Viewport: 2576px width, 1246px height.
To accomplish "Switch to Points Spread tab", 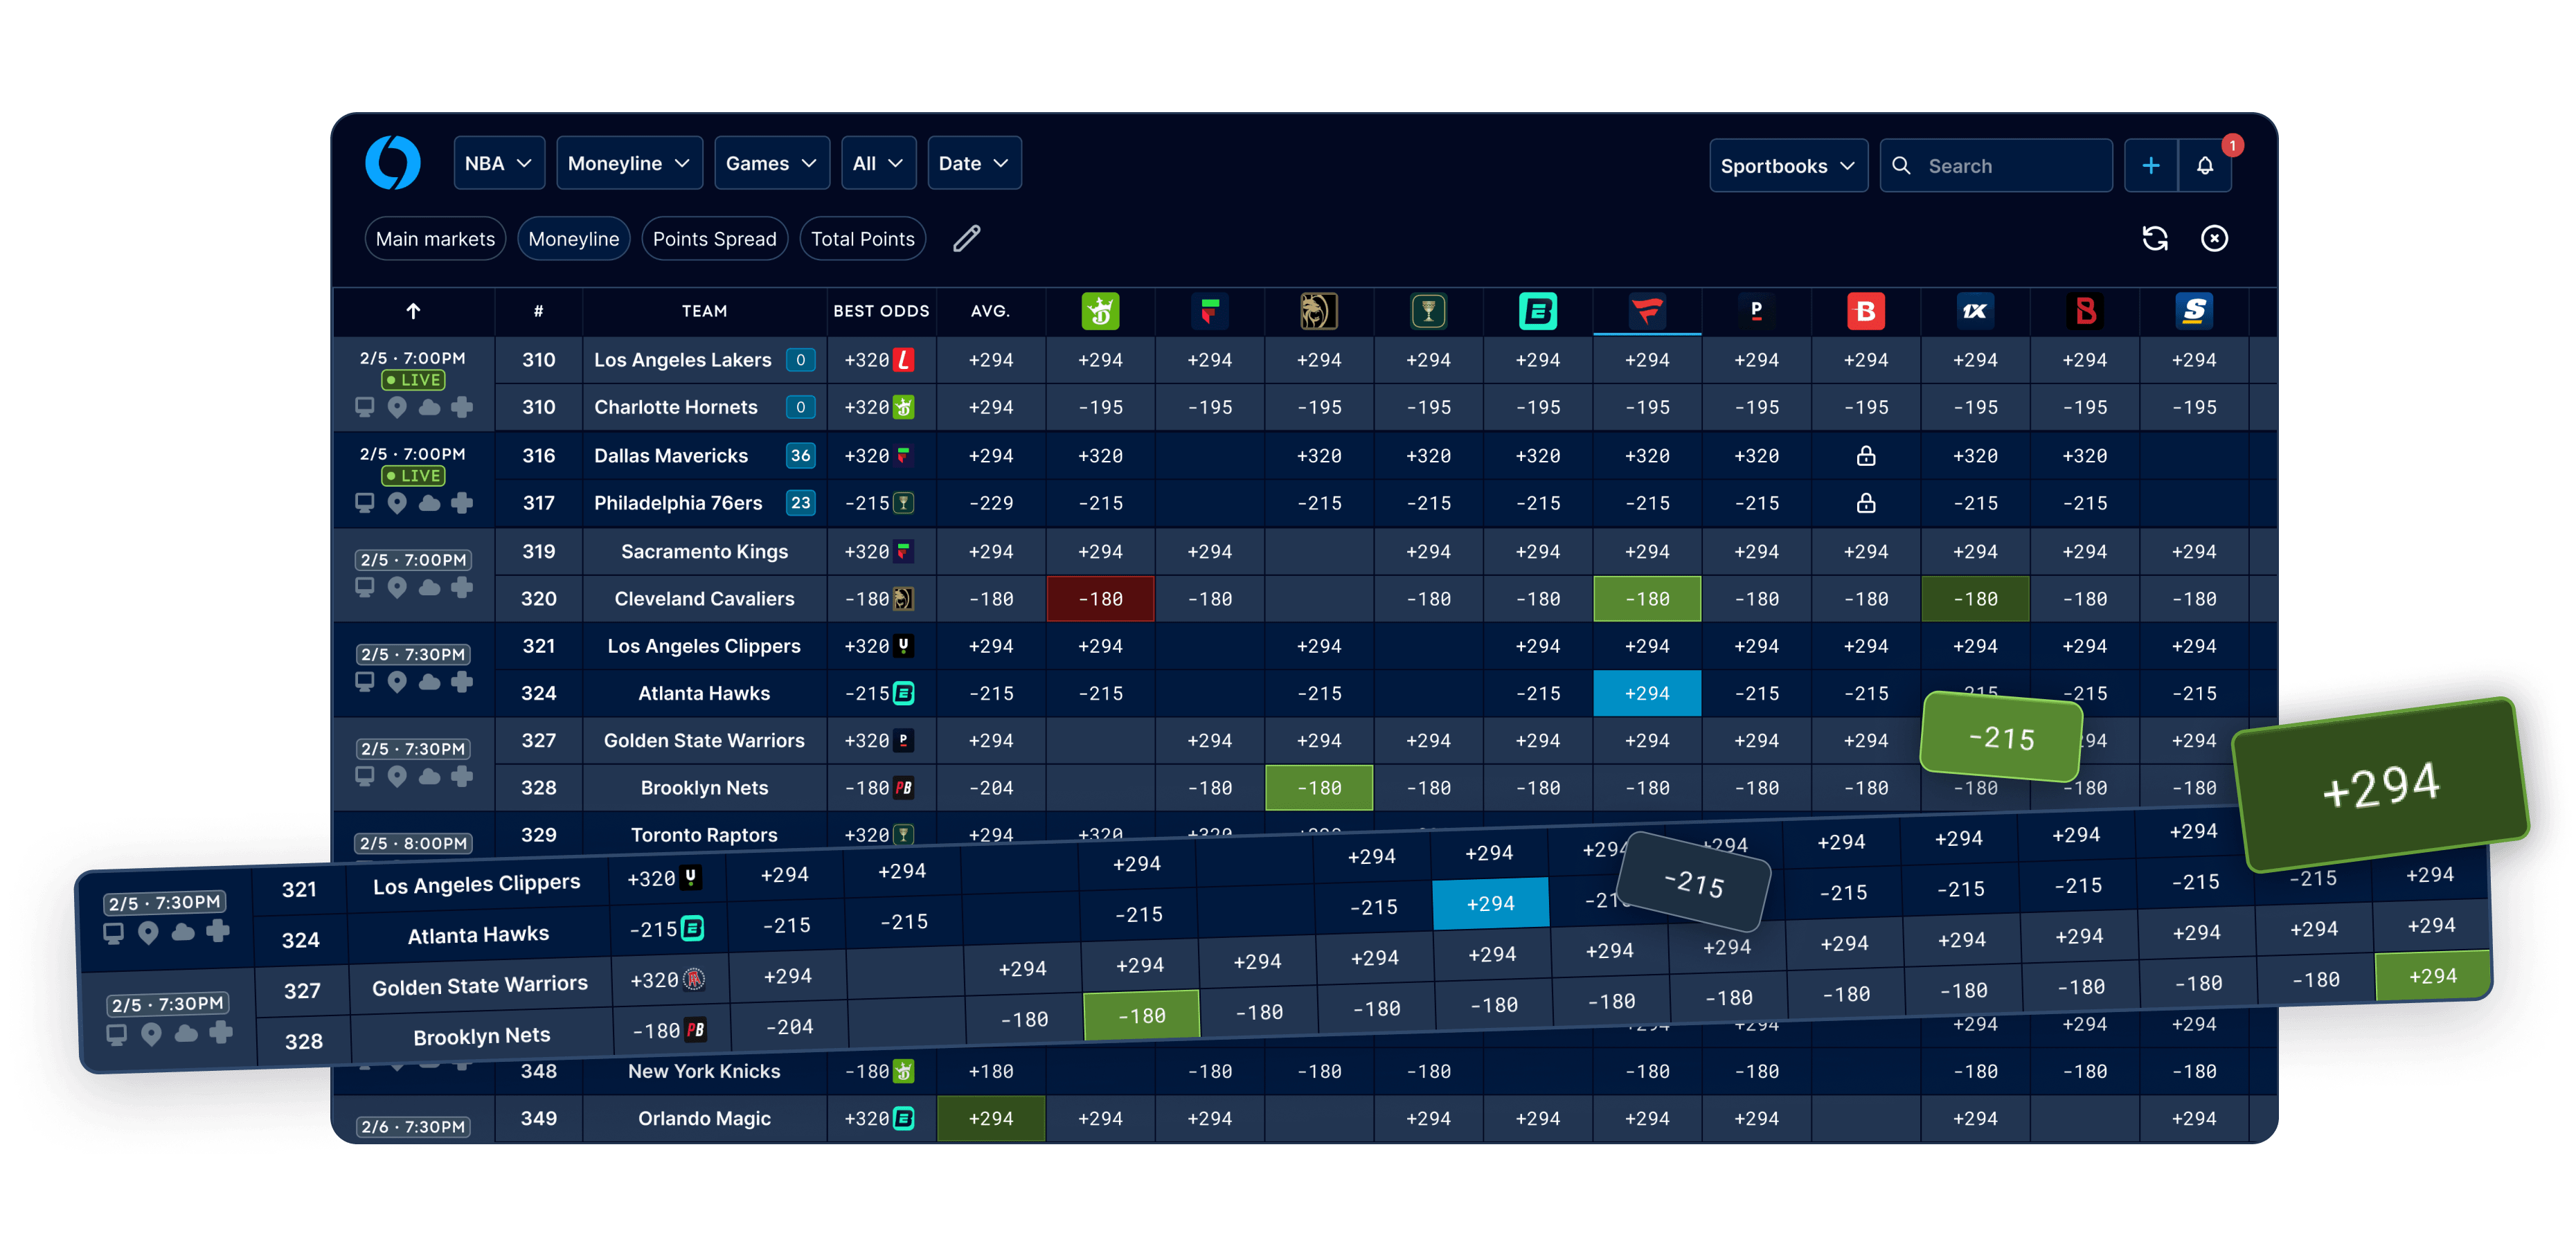I will pyautogui.click(x=714, y=239).
